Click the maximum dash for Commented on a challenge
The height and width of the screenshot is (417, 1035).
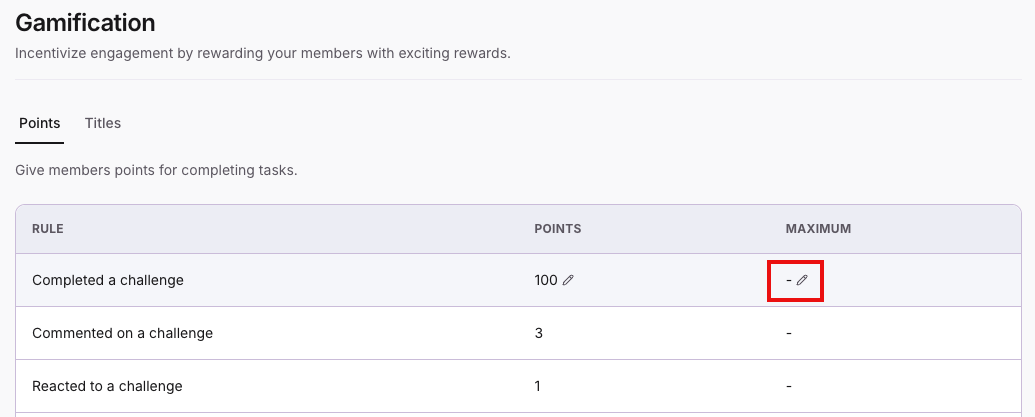(789, 333)
